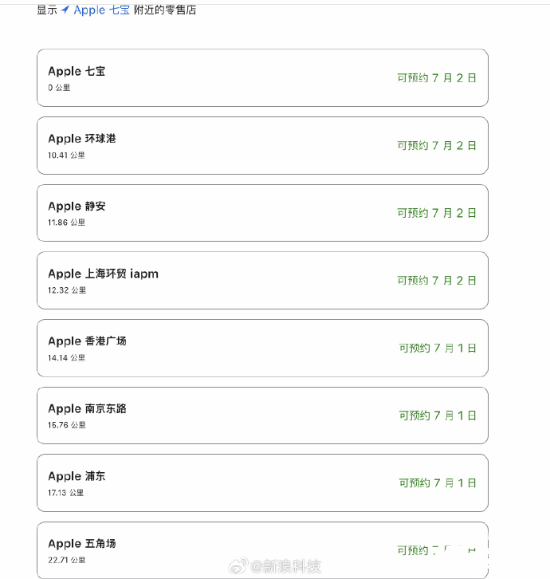Viewport: 550px width, 579px height.
Task: Click the 新浪科技 Weibo watermark
Action: click(x=275, y=566)
